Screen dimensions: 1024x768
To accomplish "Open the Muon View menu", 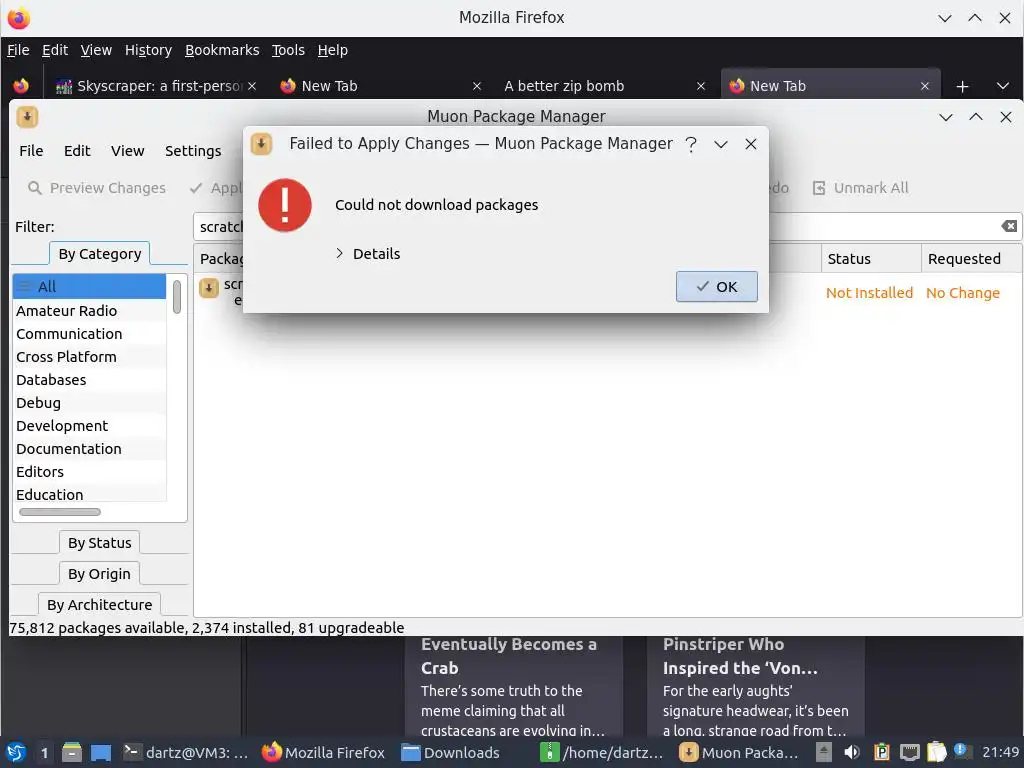I will coord(127,151).
